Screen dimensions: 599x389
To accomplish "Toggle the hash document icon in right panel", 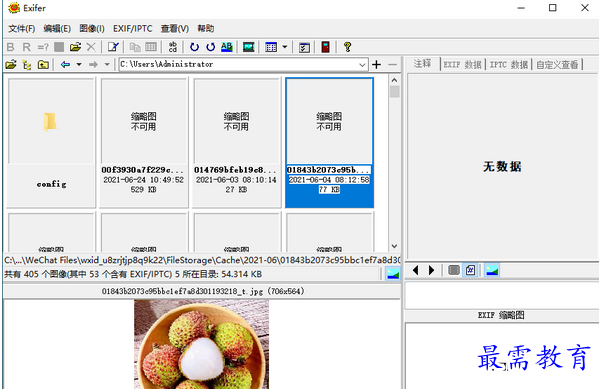I will [x=471, y=270].
